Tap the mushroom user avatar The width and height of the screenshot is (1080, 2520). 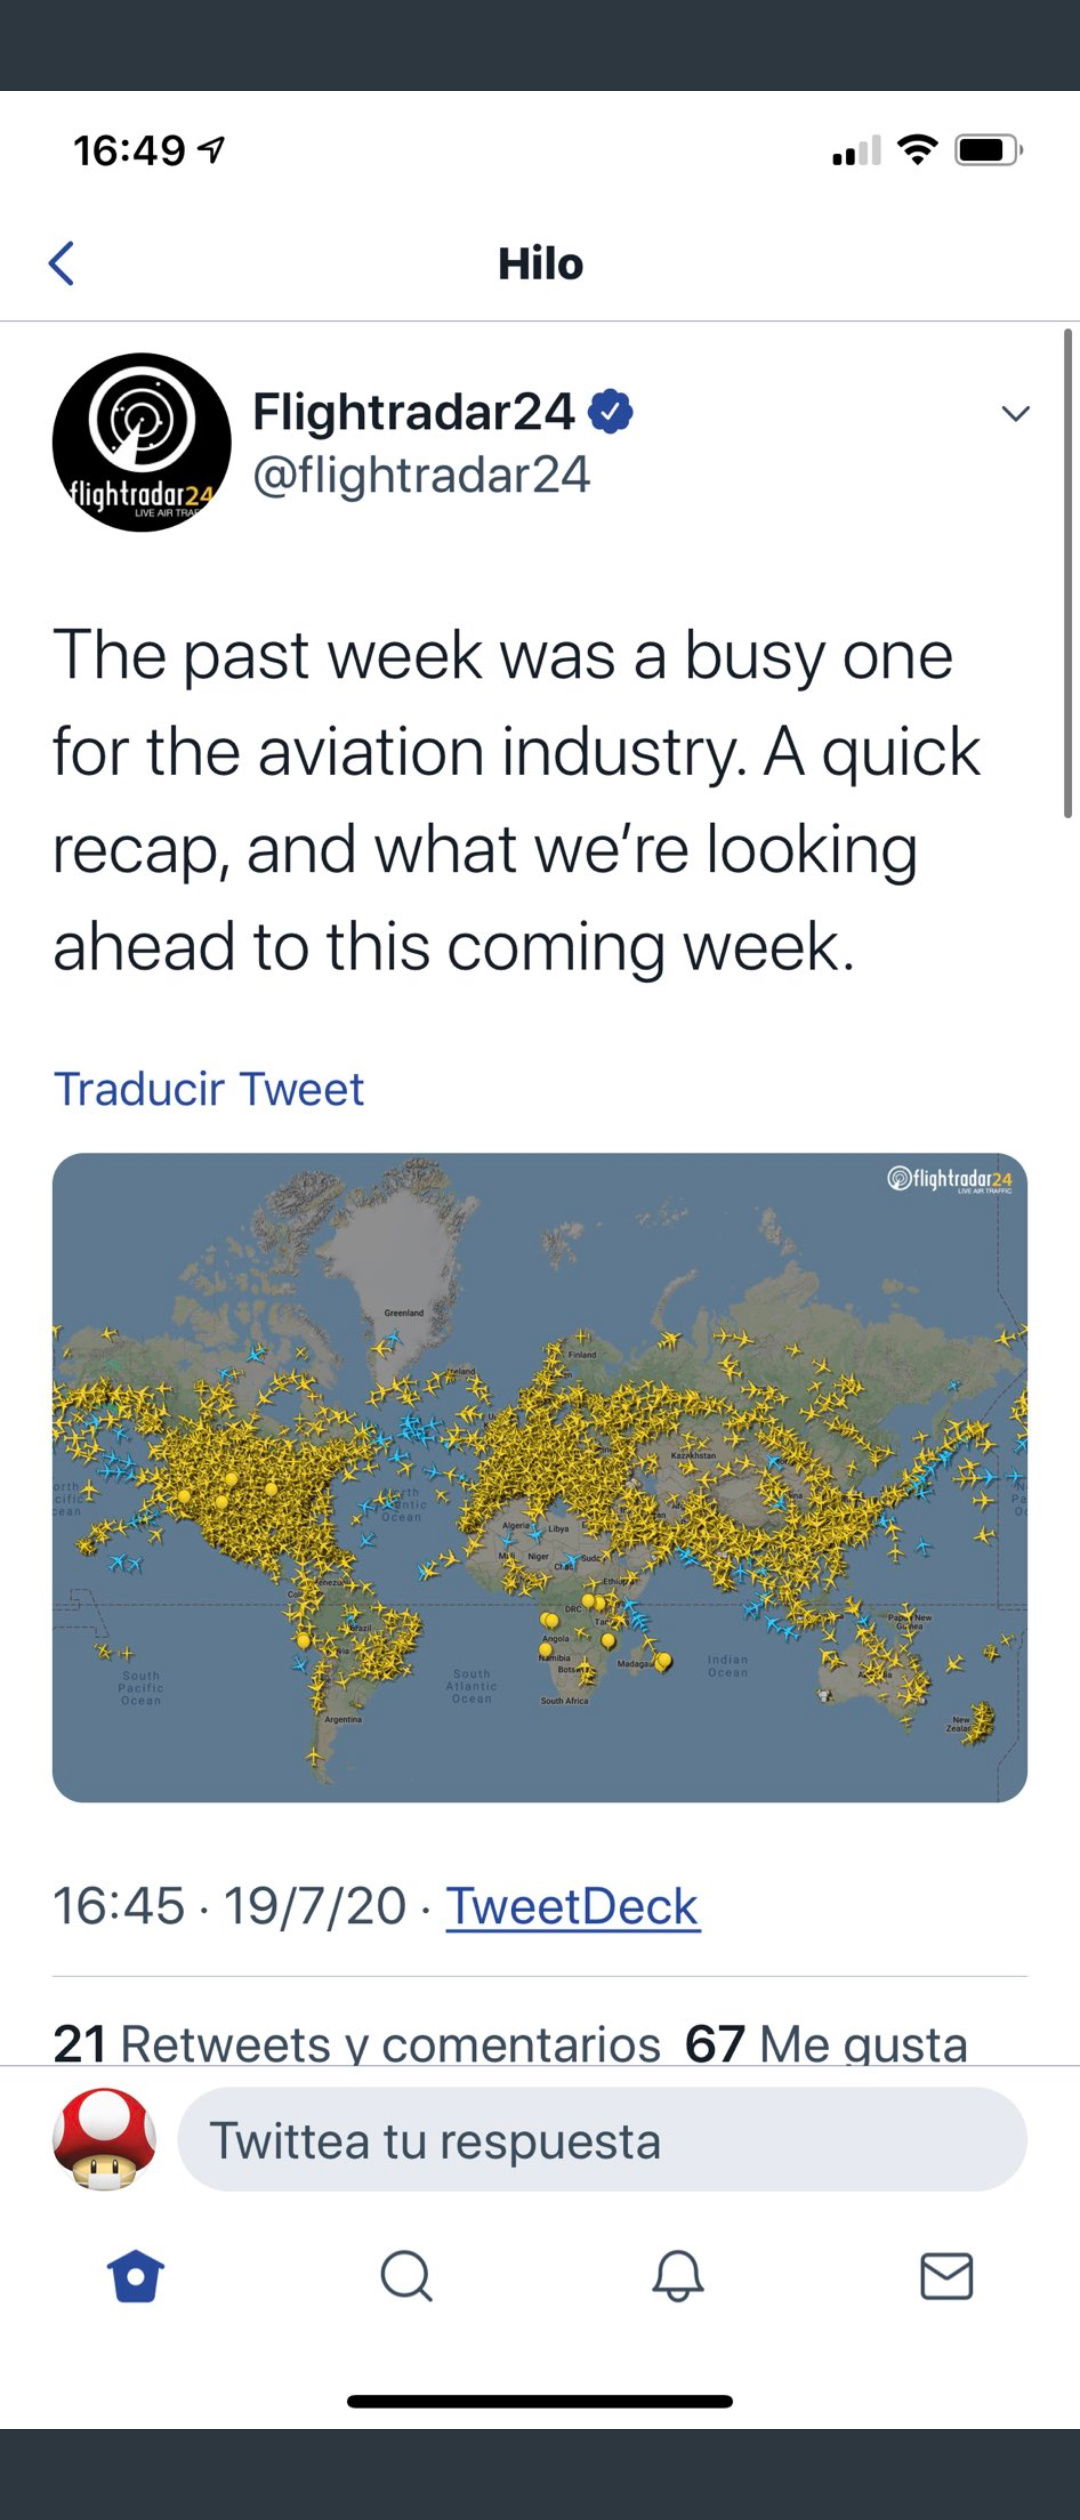(x=104, y=2139)
